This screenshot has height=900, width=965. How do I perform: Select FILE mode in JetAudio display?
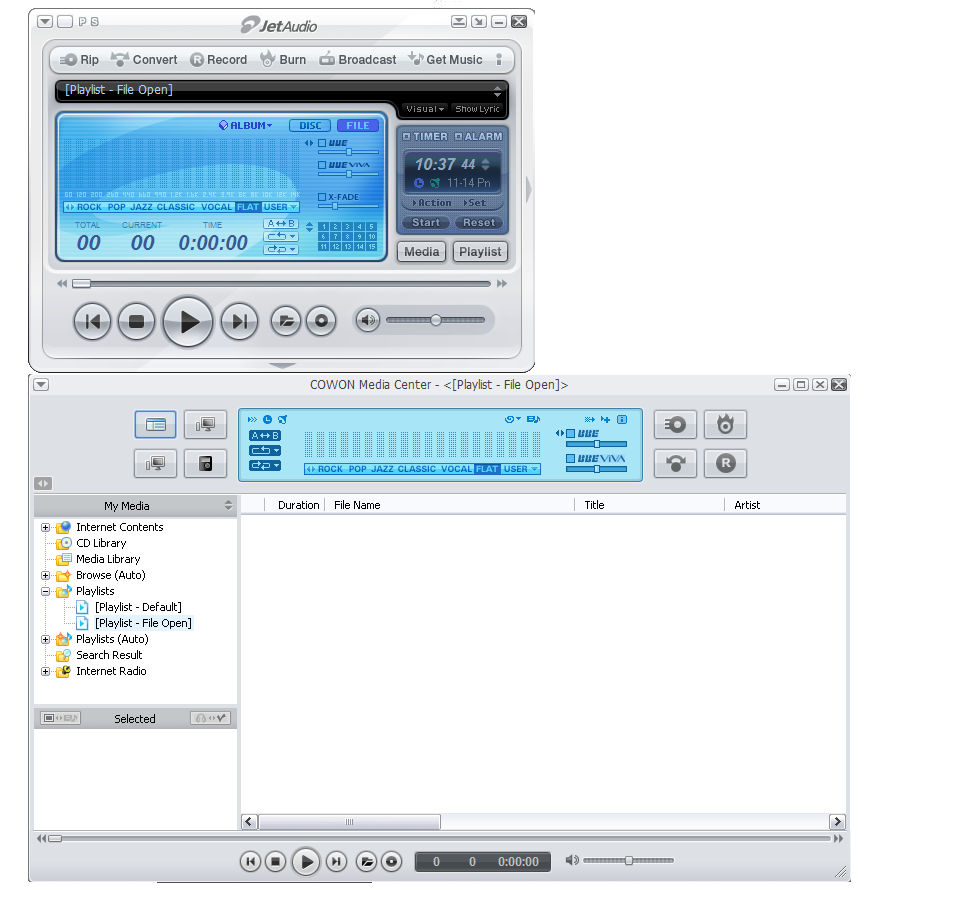pyautogui.click(x=358, y=126)
